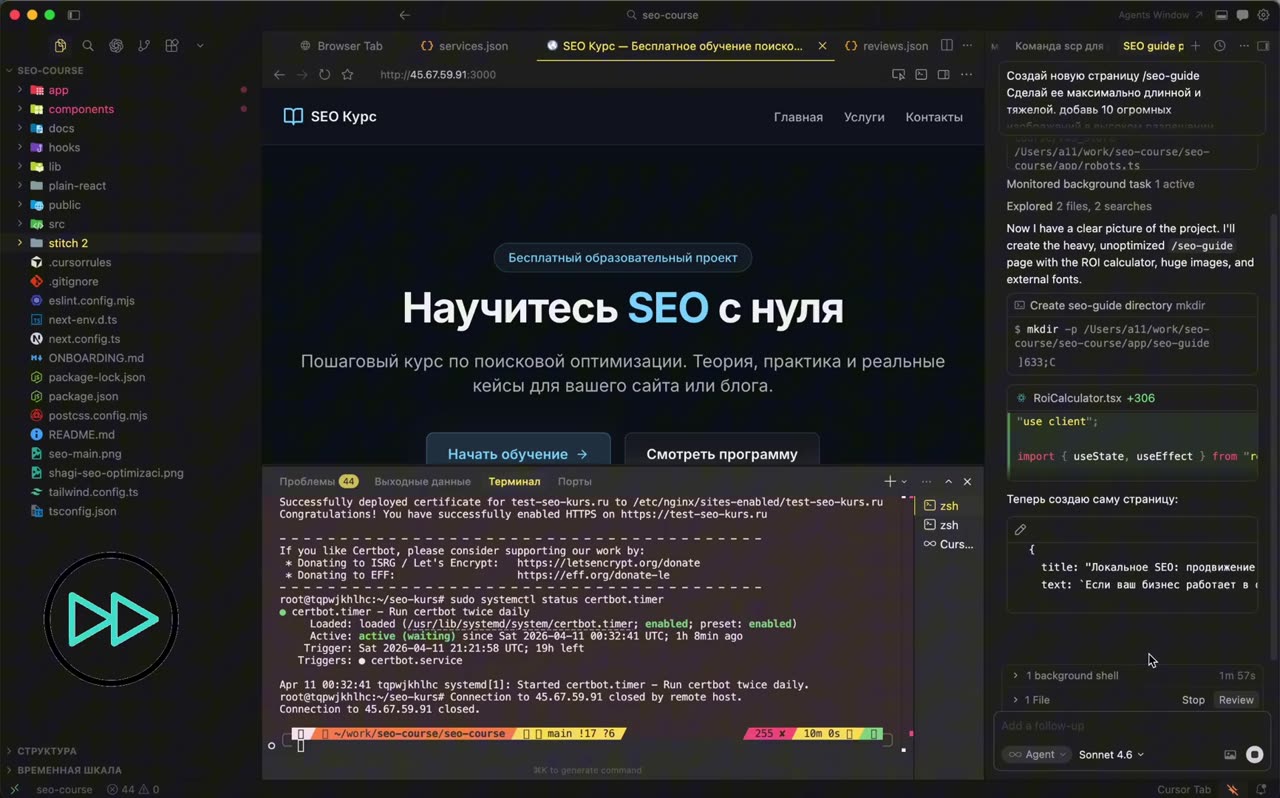Toggle browser side panel icon in toolbar
1280x798 pixels.
pos(943,75)
